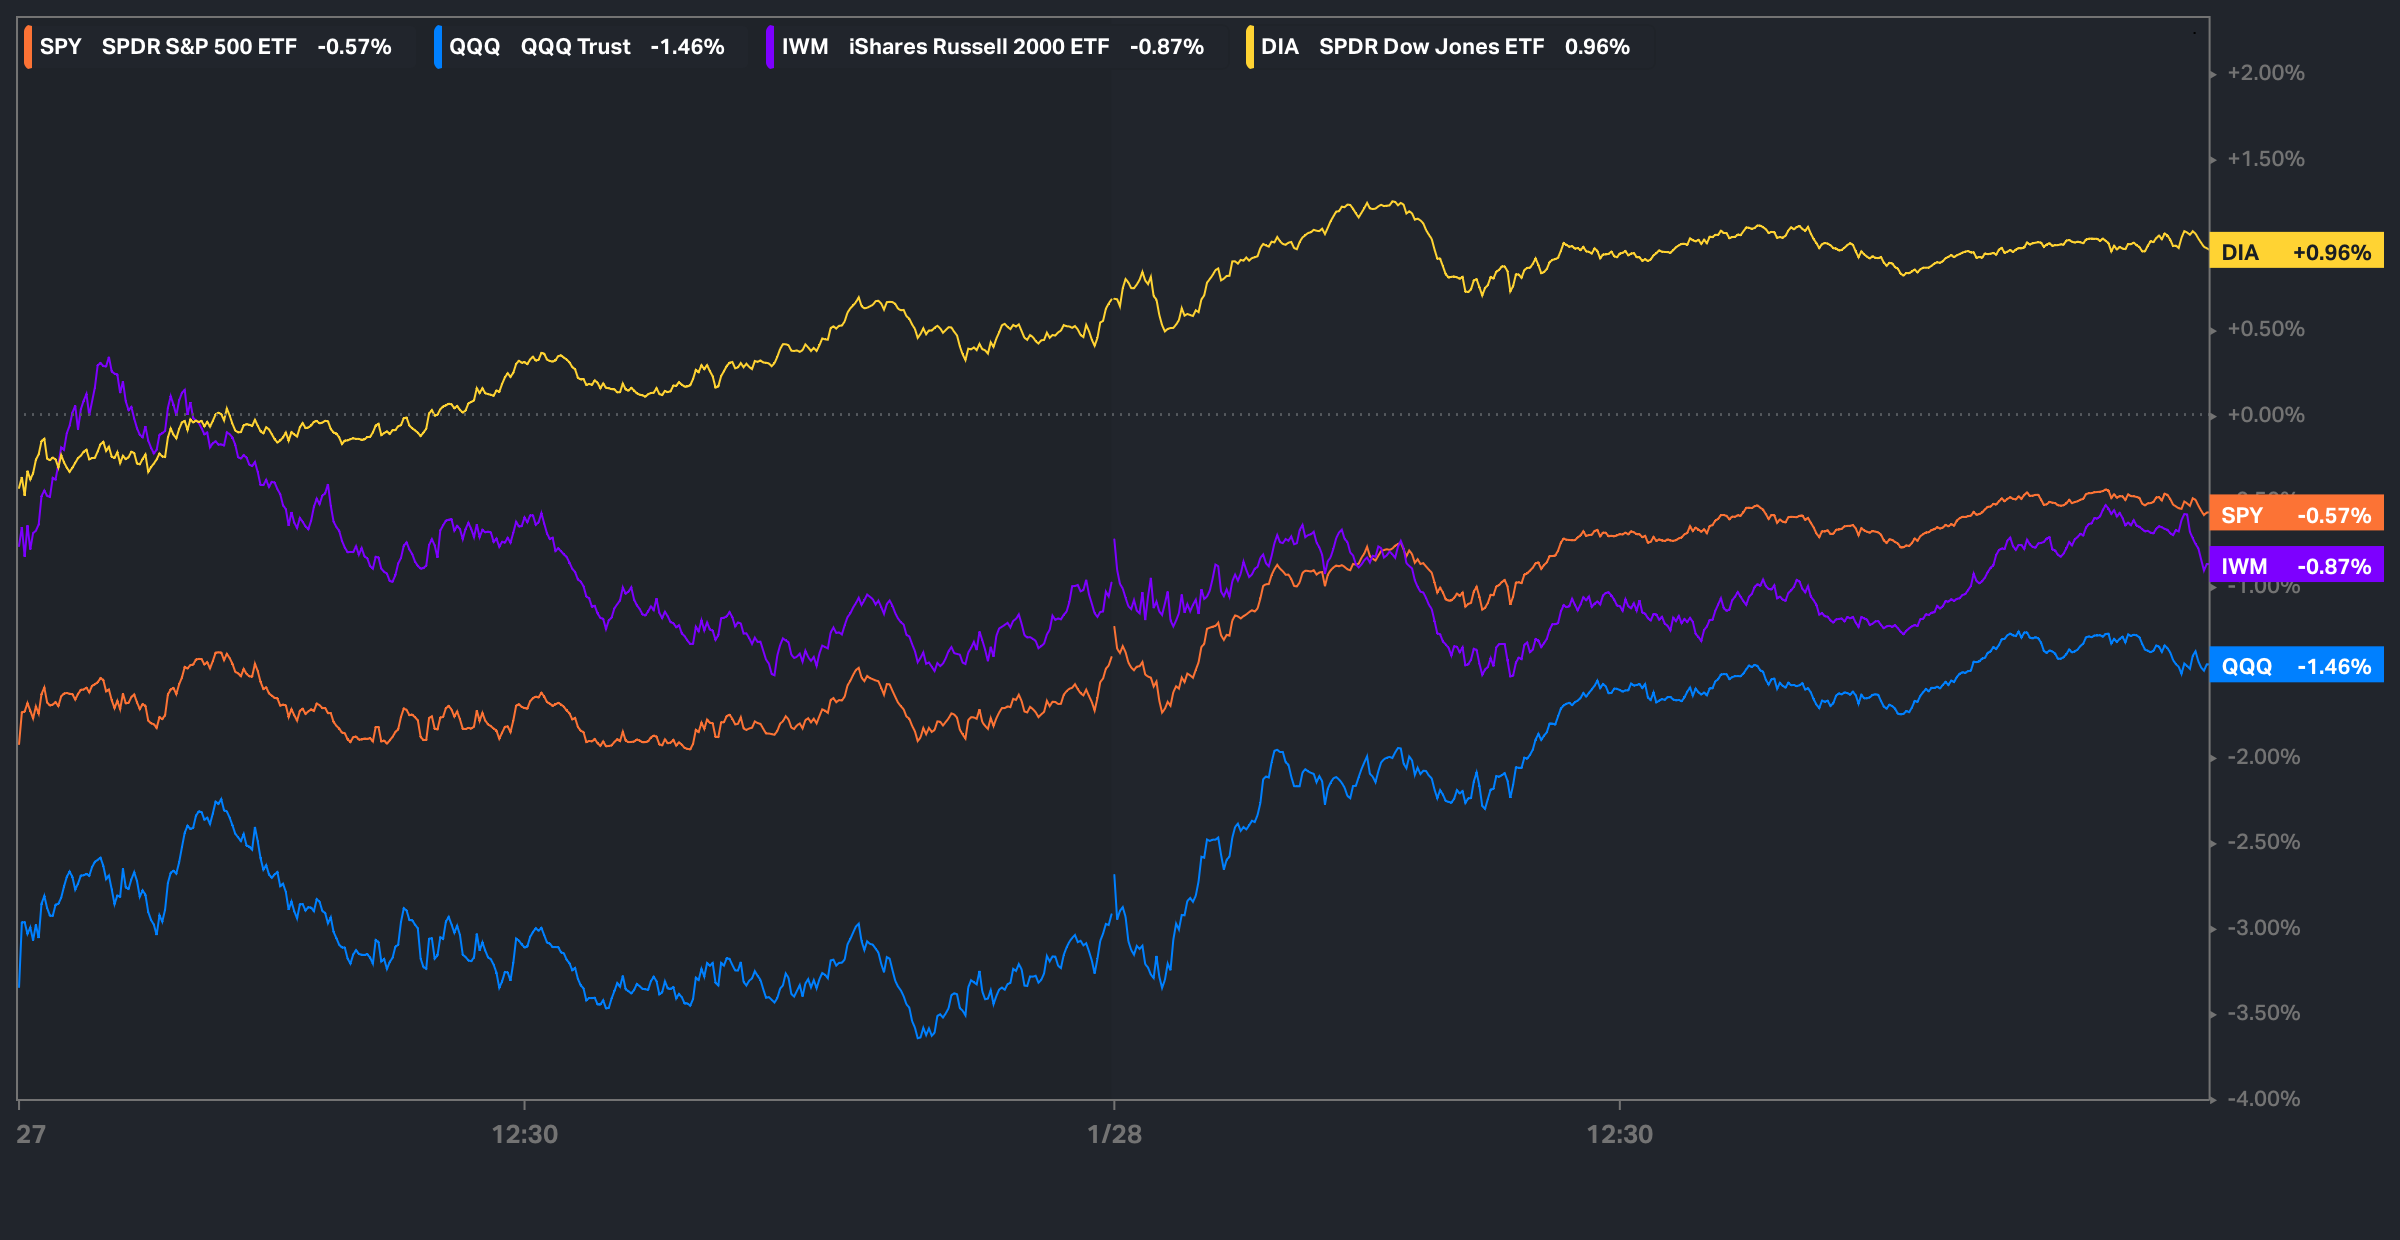Image resolution: width=2400 pixels, height=1240 pixels.
Task: Select the DIA SPDR Dow Jones legend
Action: click(1447, 47)
